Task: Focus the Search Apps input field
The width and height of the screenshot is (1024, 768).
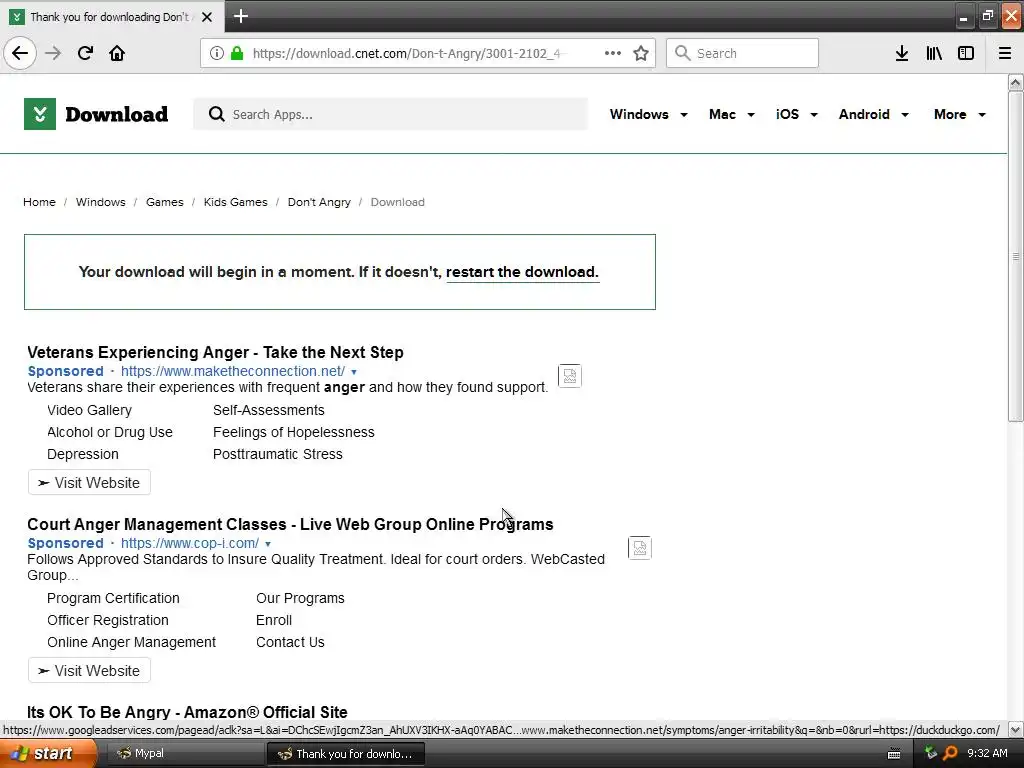Action: click(x=391, y=114)
